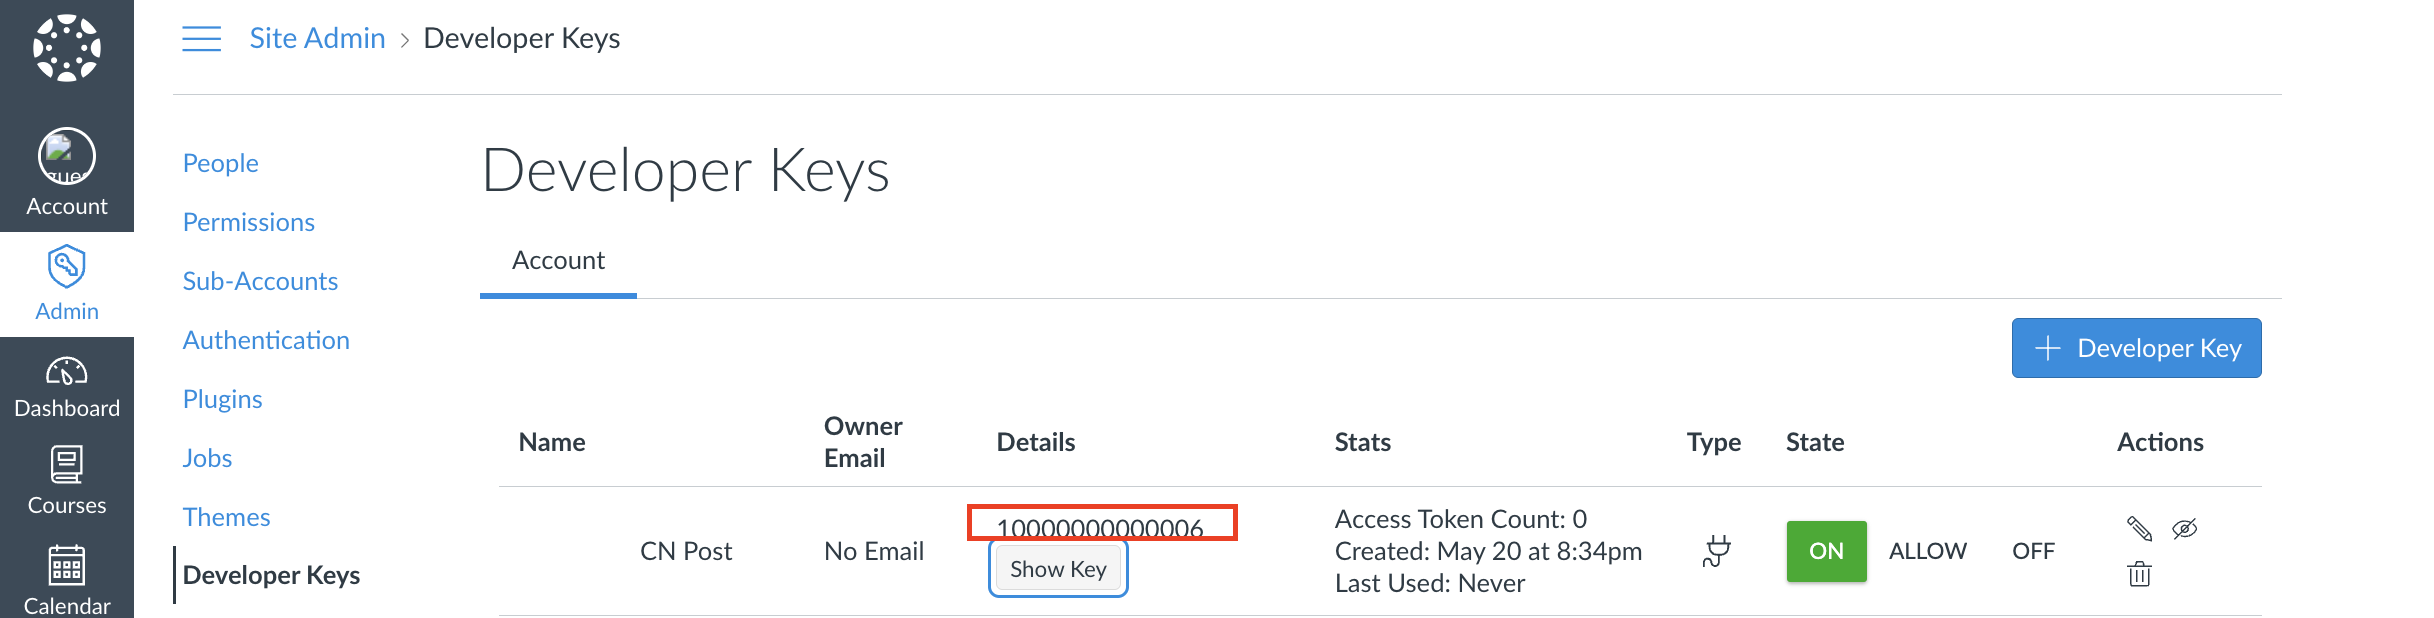Open the Authentication settings link
This screenshot has height=618, width=2434.
click(x=266, y=340)
